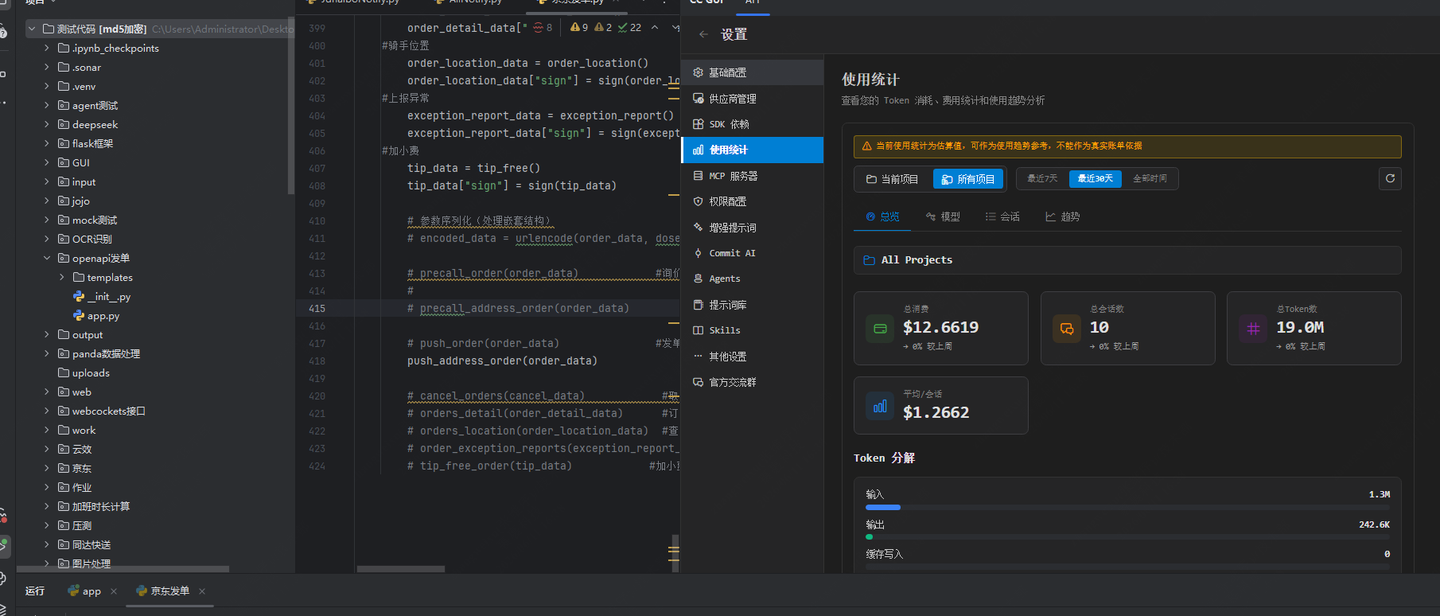1440x616 pixels.
Task: Expand the output folder
Action: pos(47,334)
